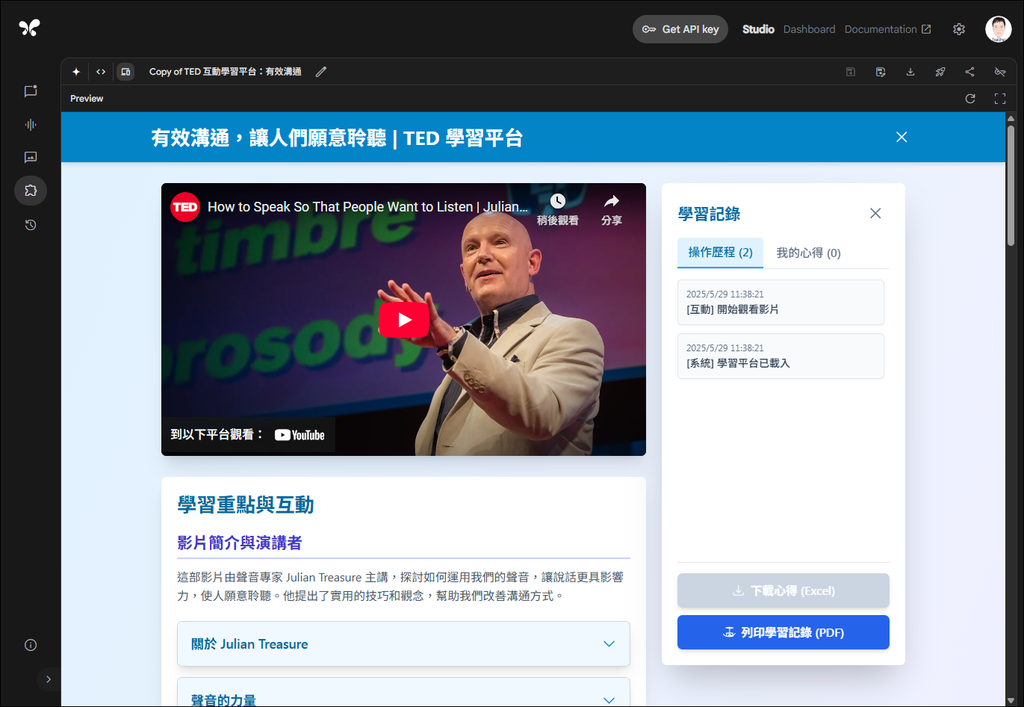
Task: Click the Preview label
Action: click(x=87, y=99)
